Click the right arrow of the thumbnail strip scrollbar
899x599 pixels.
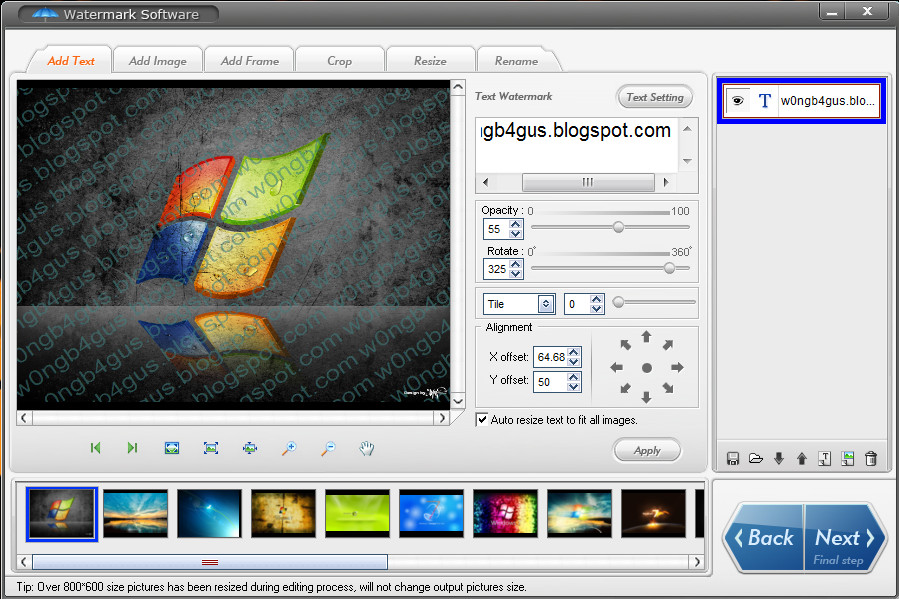(697, 562)
